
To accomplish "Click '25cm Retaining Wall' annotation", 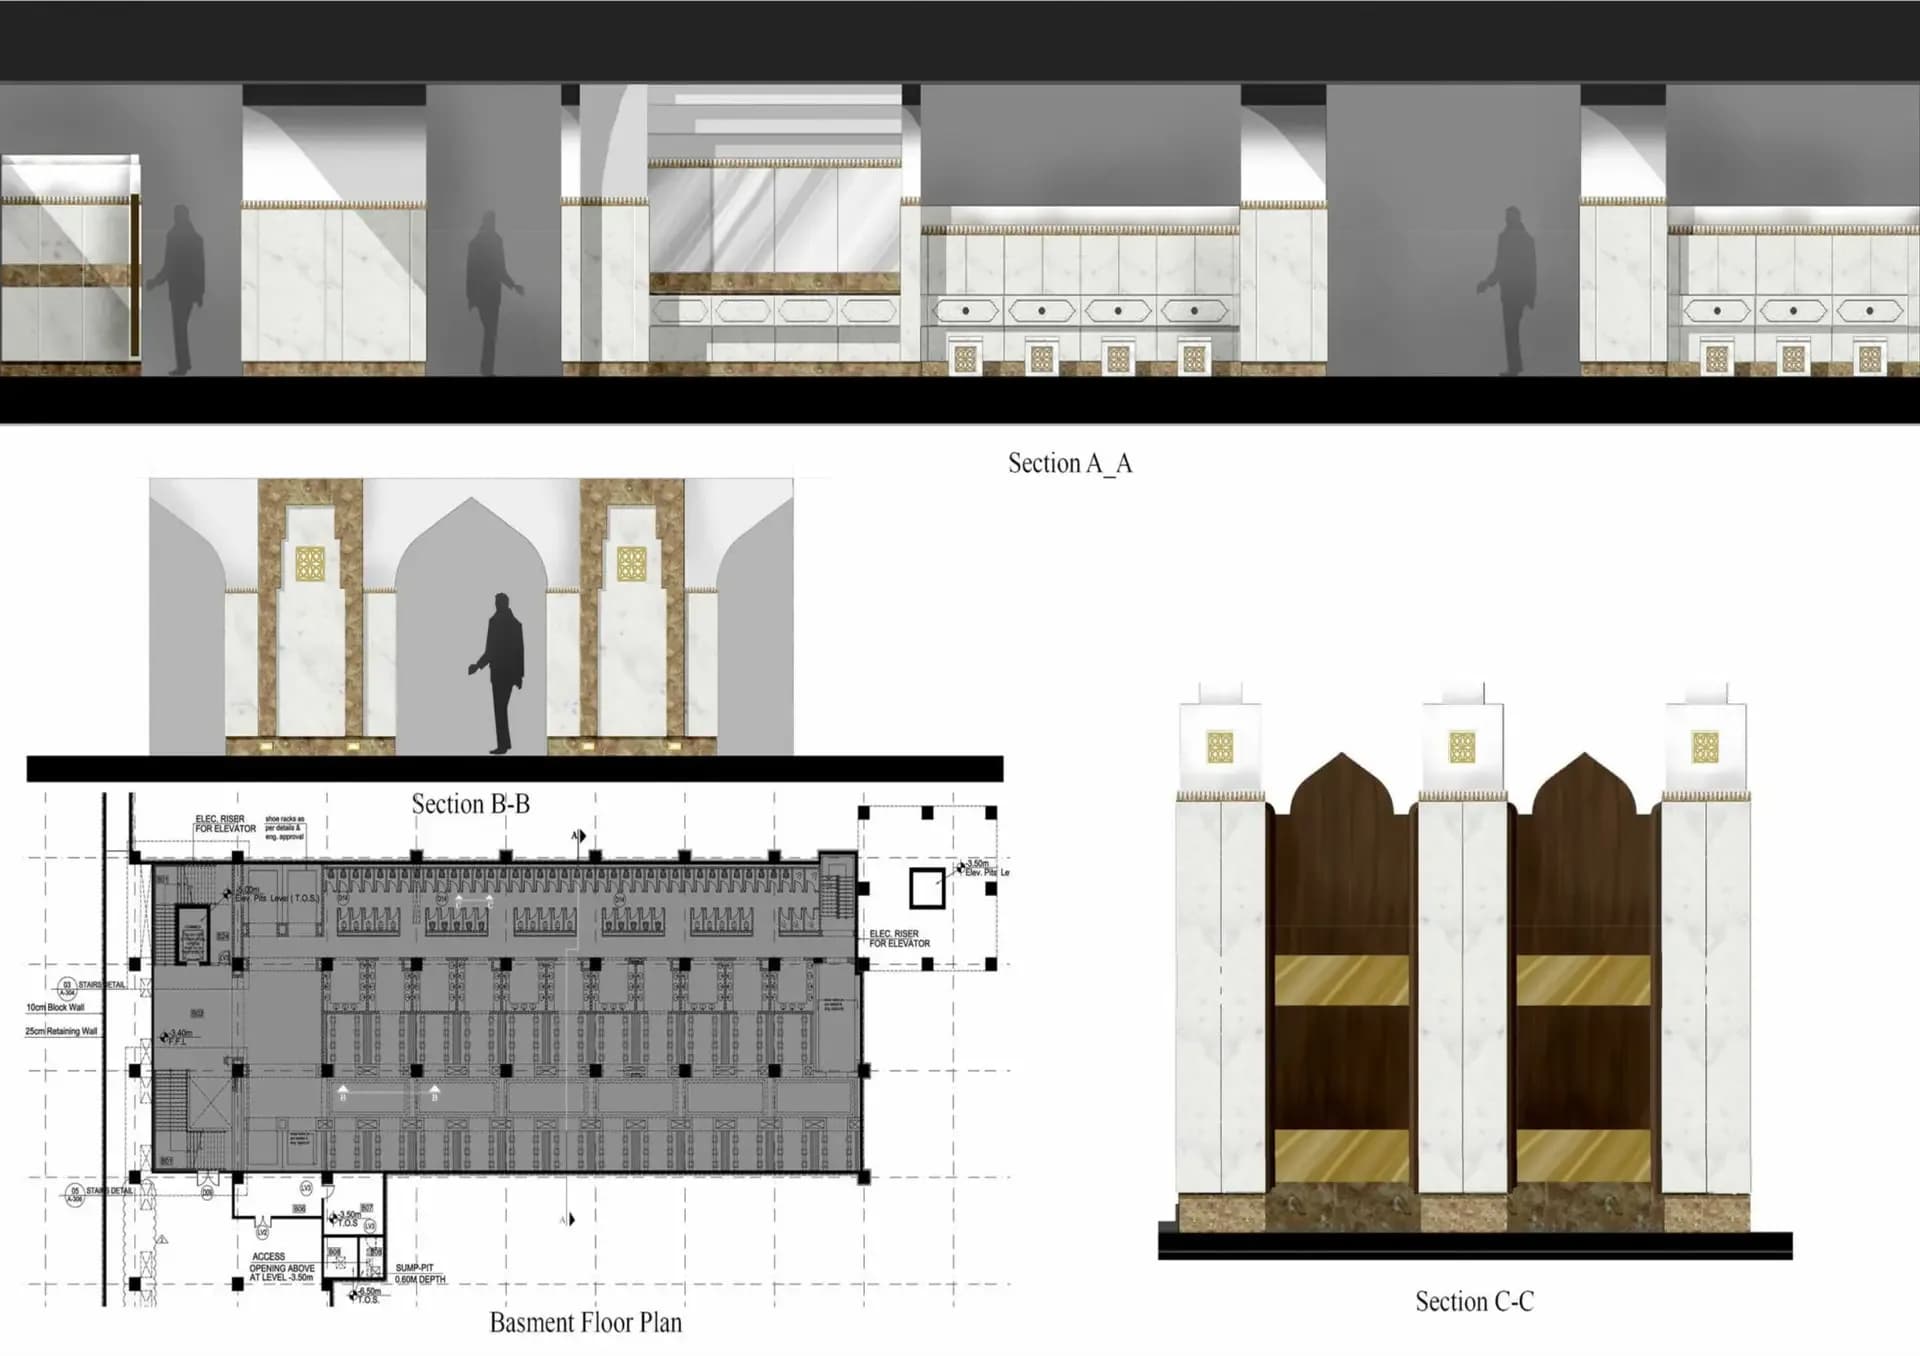I will coord(61,1031).
